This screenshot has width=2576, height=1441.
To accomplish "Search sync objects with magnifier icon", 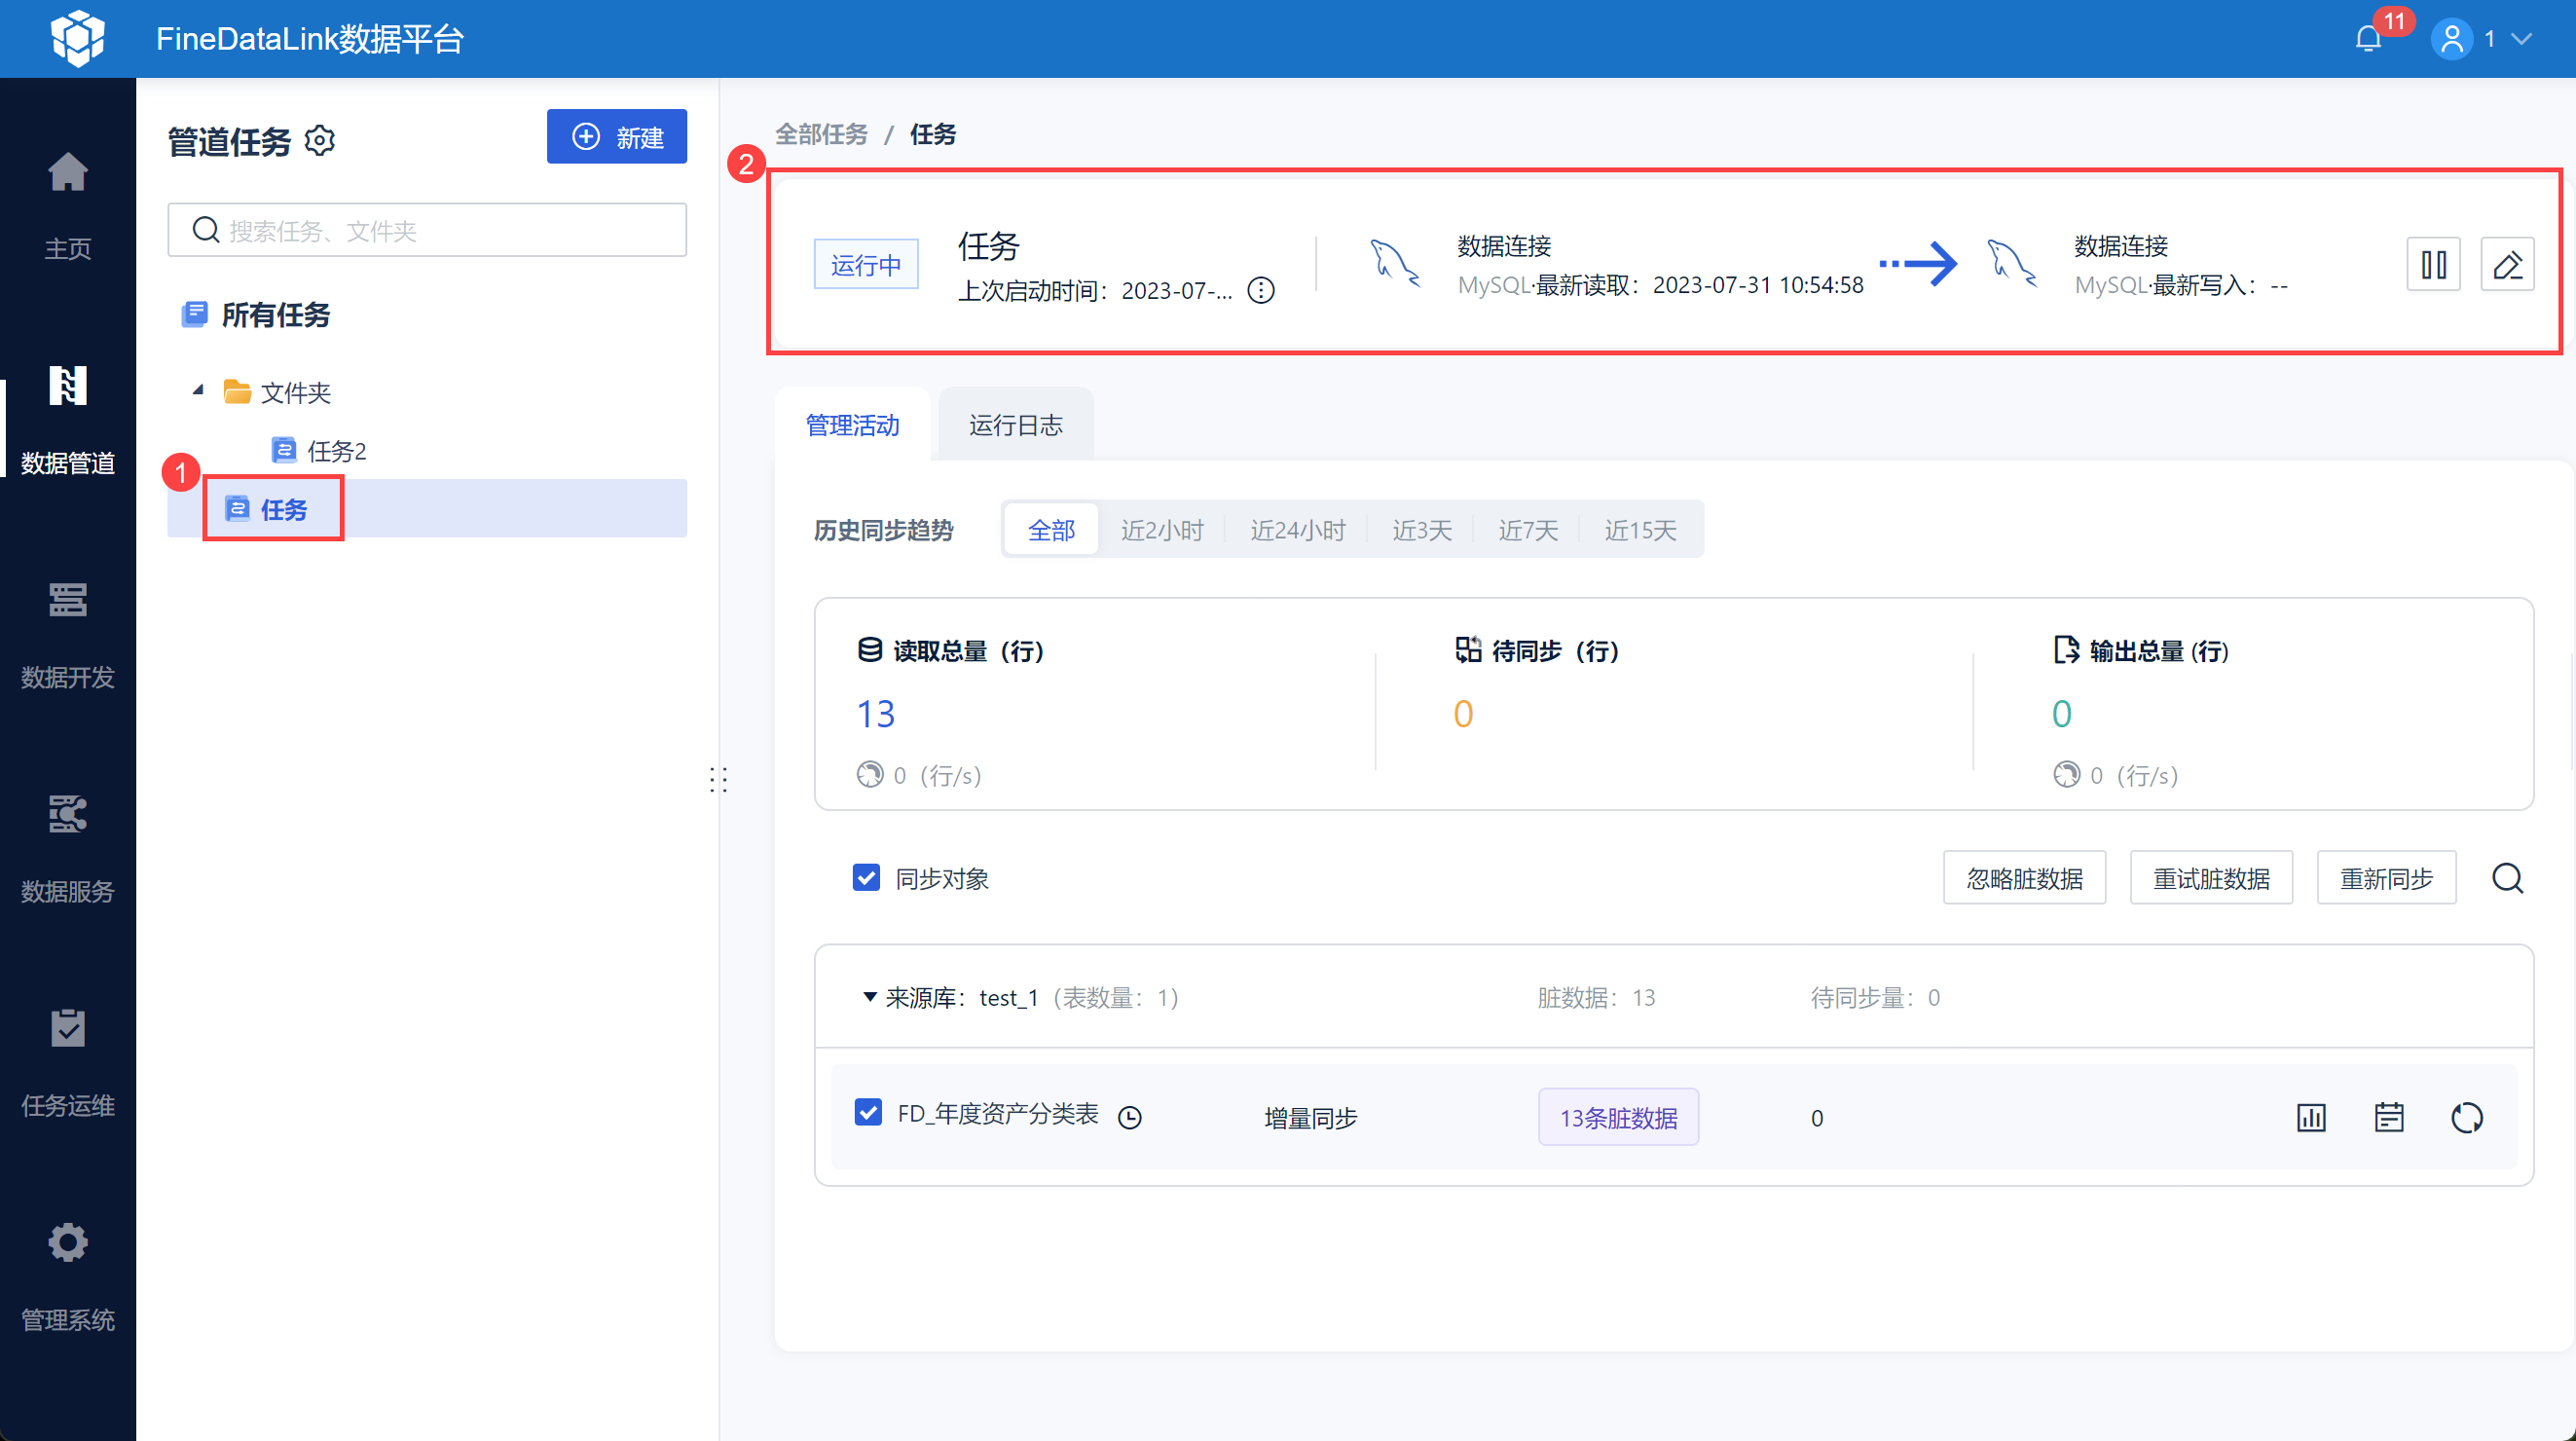I will coord(2506,878).
